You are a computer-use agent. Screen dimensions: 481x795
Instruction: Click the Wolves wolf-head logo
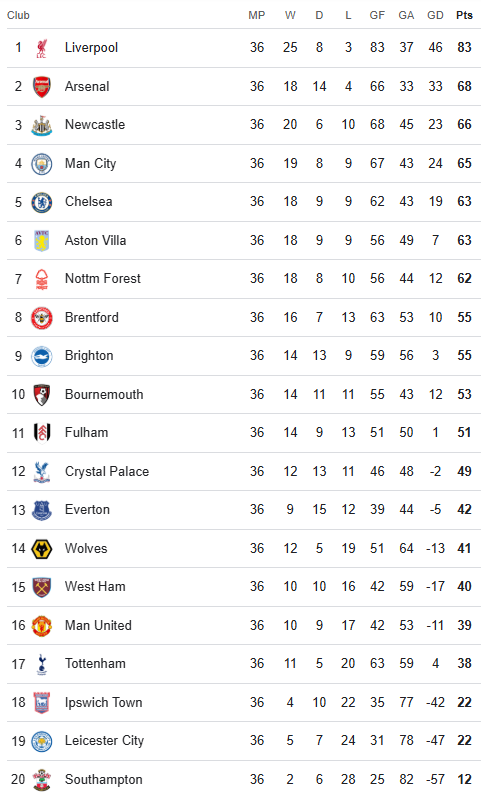coord(42,549)
